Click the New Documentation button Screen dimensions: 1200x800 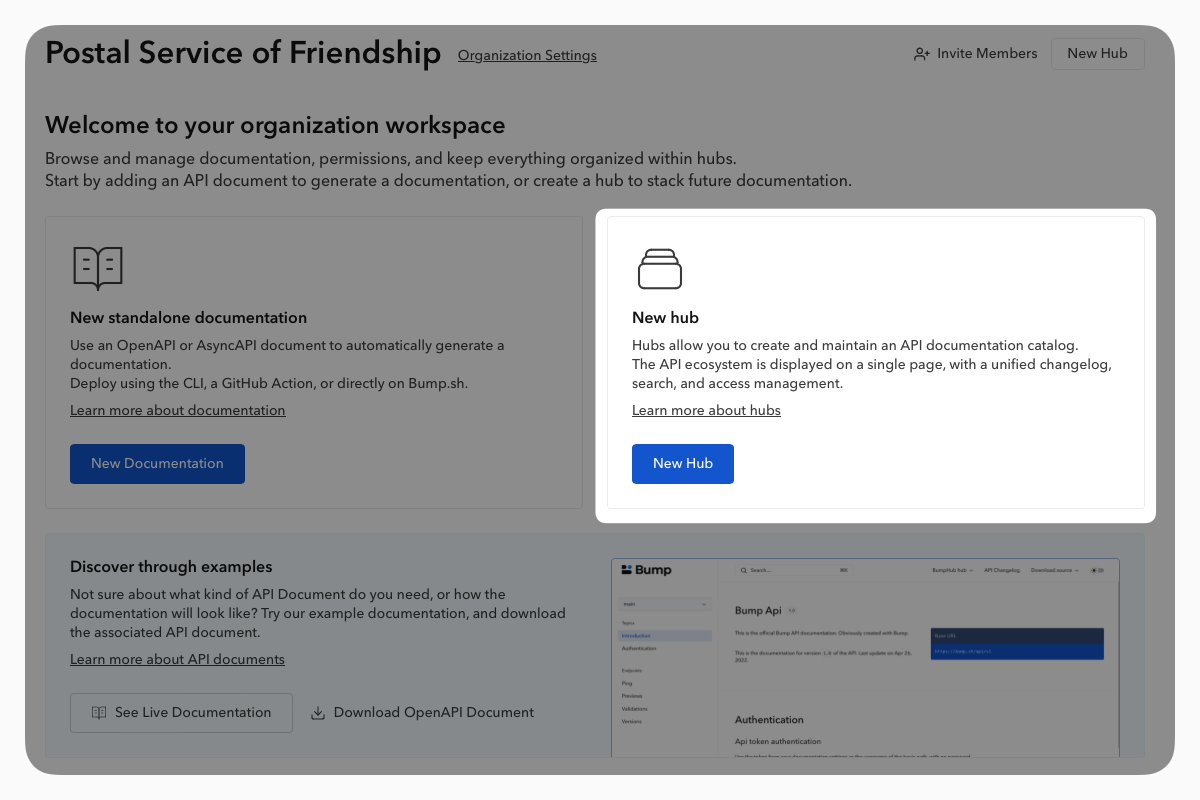tap(157, 464)
